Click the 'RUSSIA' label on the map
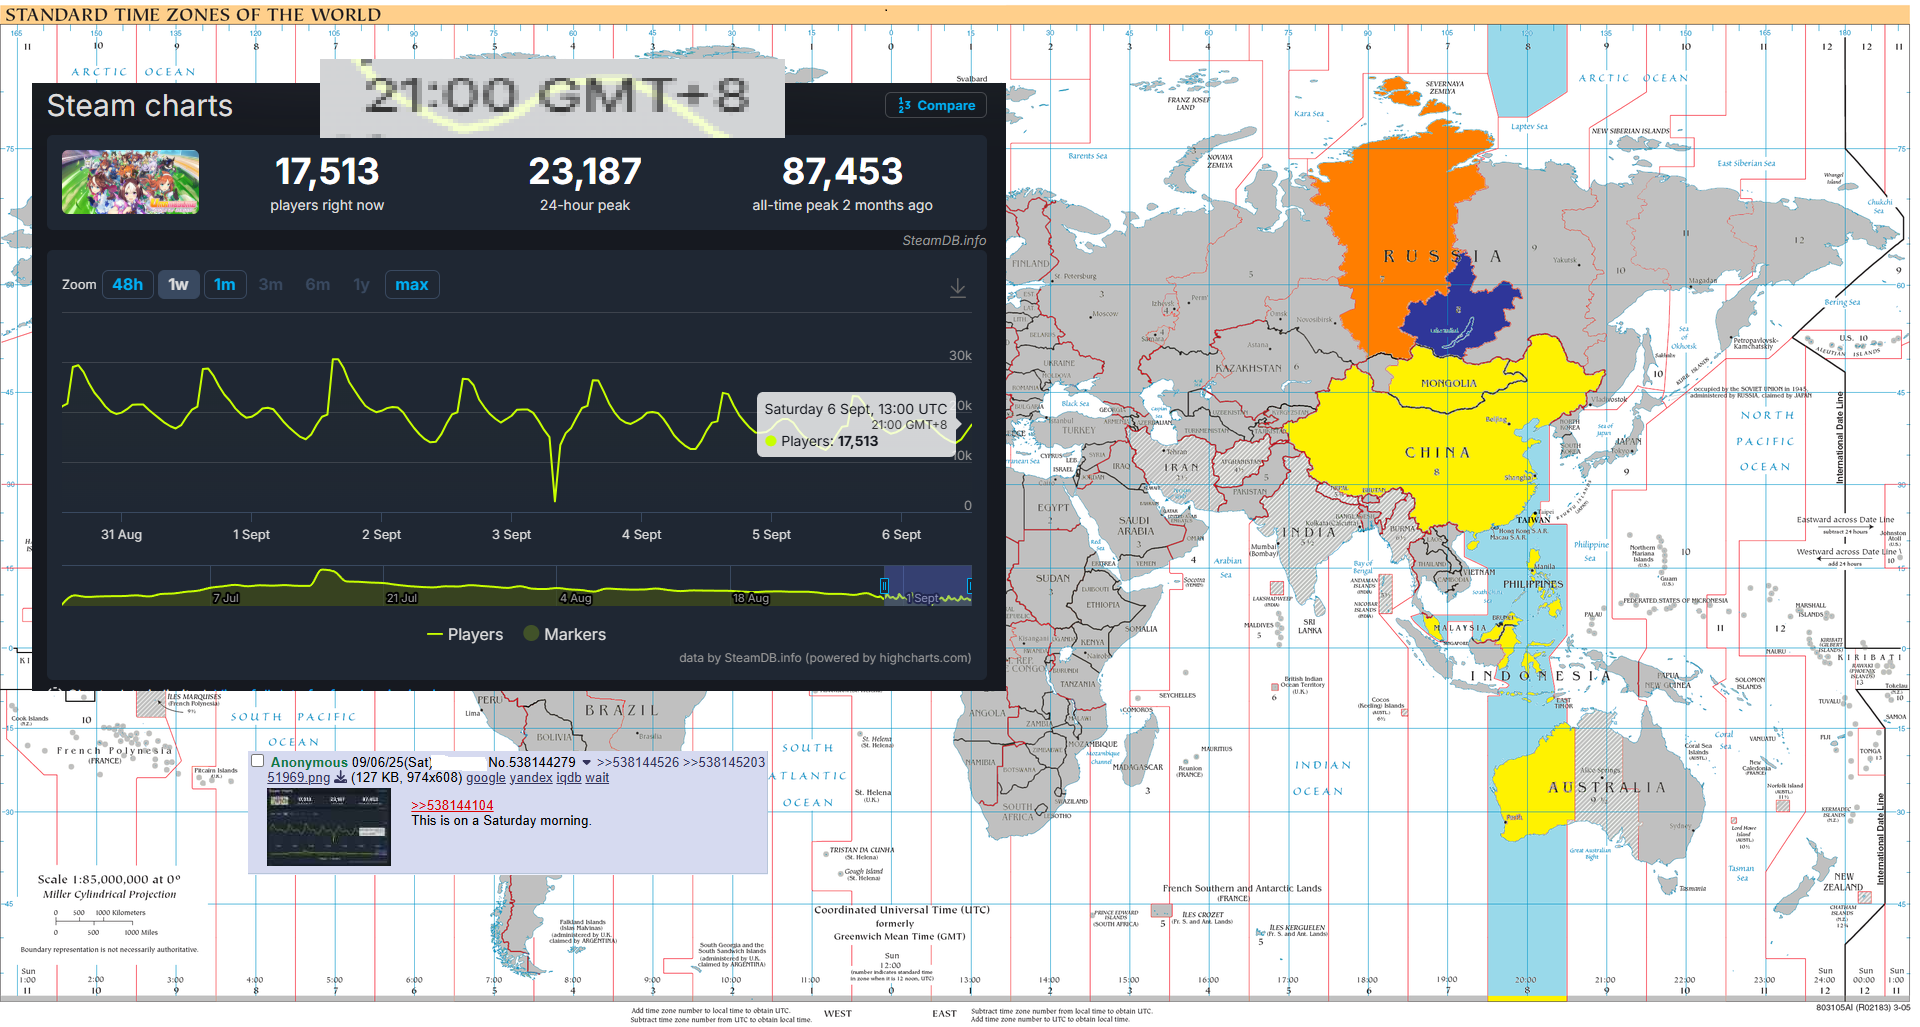1920x1027 pixels. [x=1442, y=257]
